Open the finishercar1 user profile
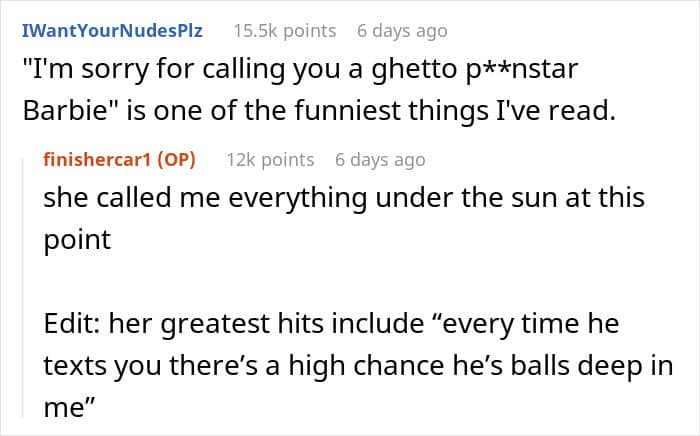 (103, 160)
